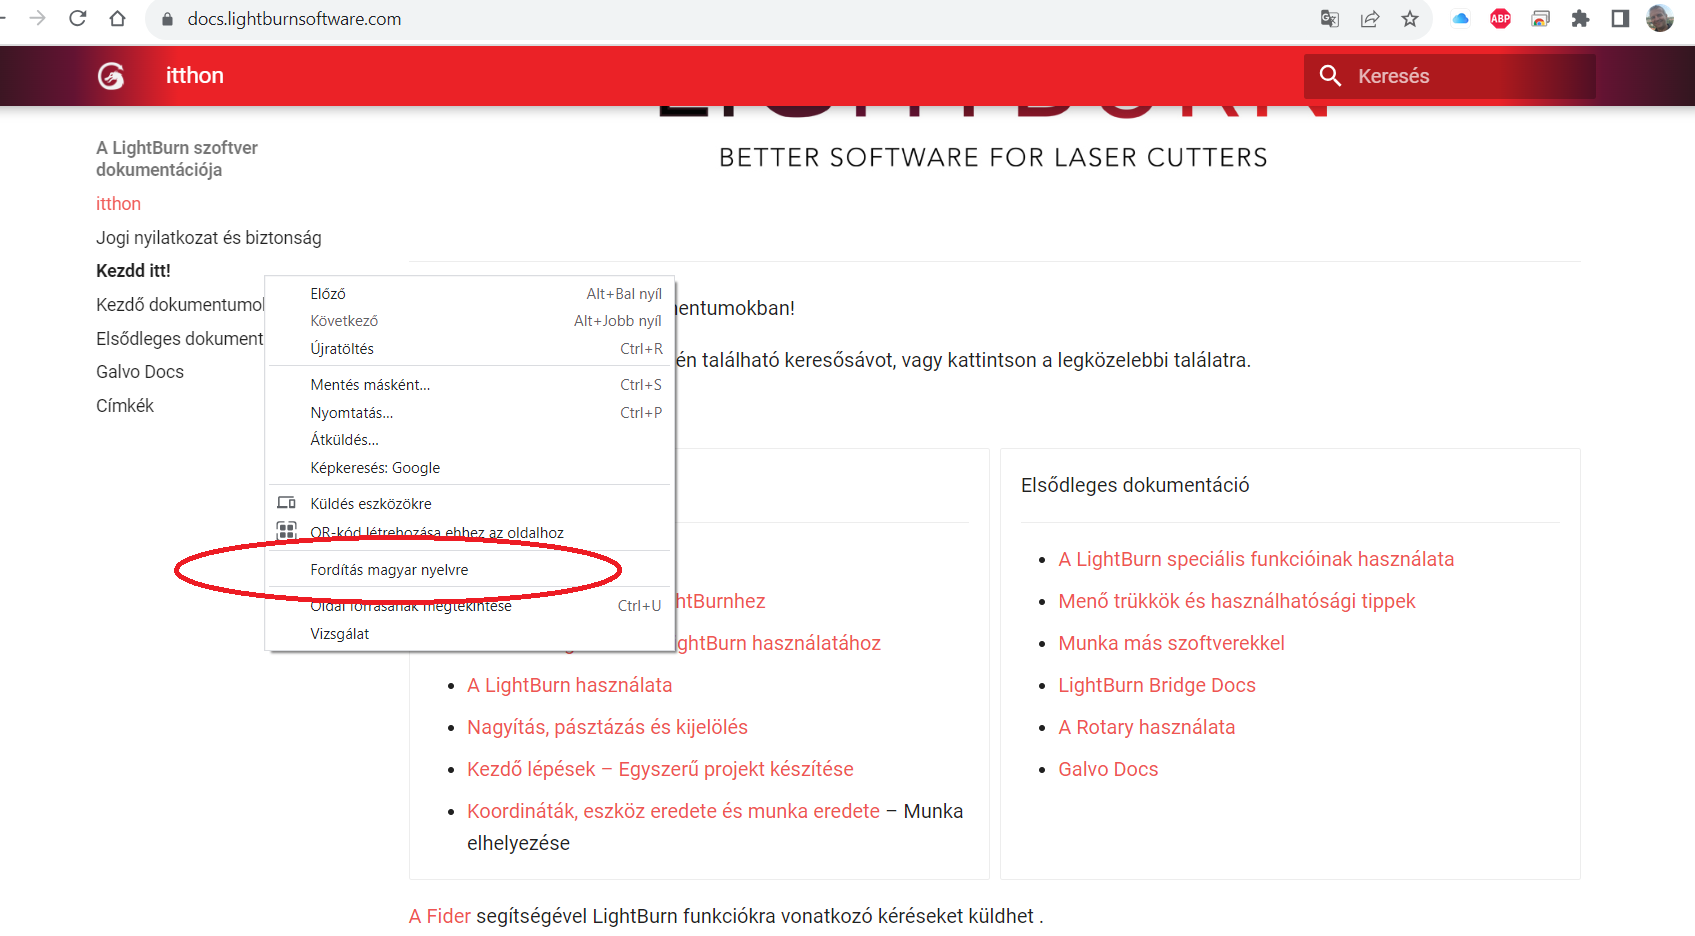Open the cloud extension icon
1695x936 pixels.
tap(1461, 18)
